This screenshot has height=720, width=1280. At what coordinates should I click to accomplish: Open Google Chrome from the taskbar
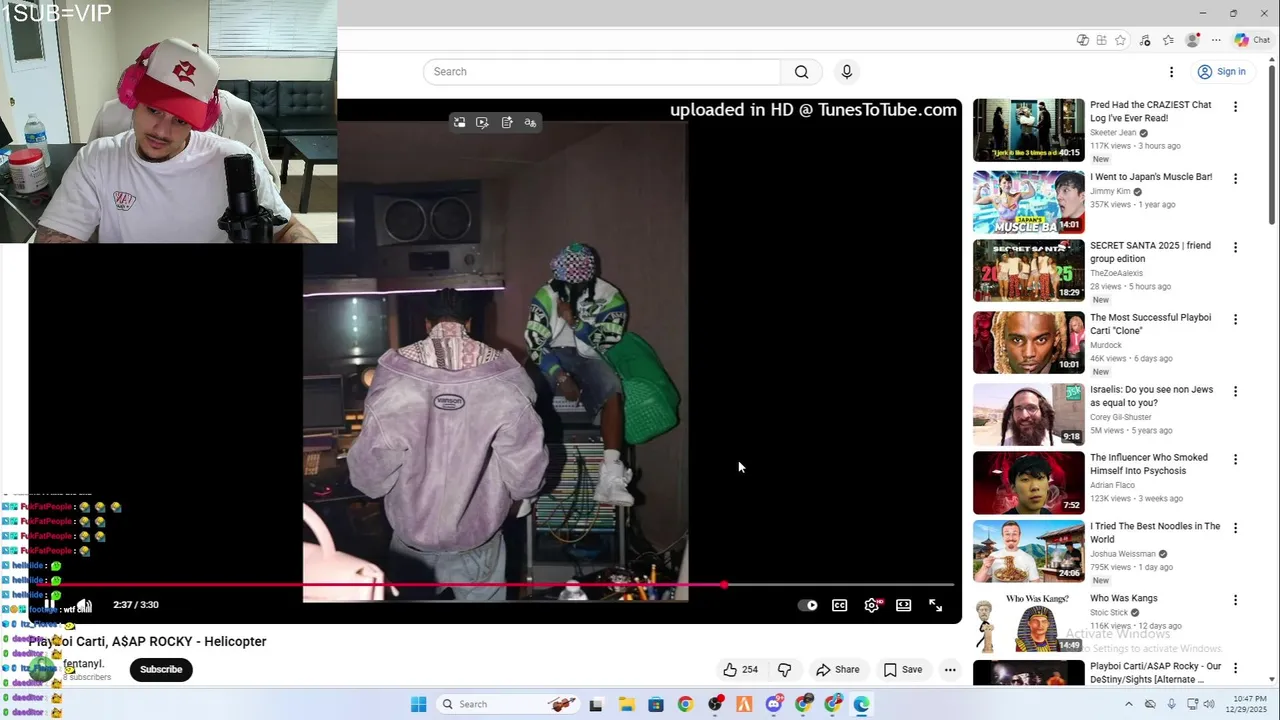click(x=685, y=704)
